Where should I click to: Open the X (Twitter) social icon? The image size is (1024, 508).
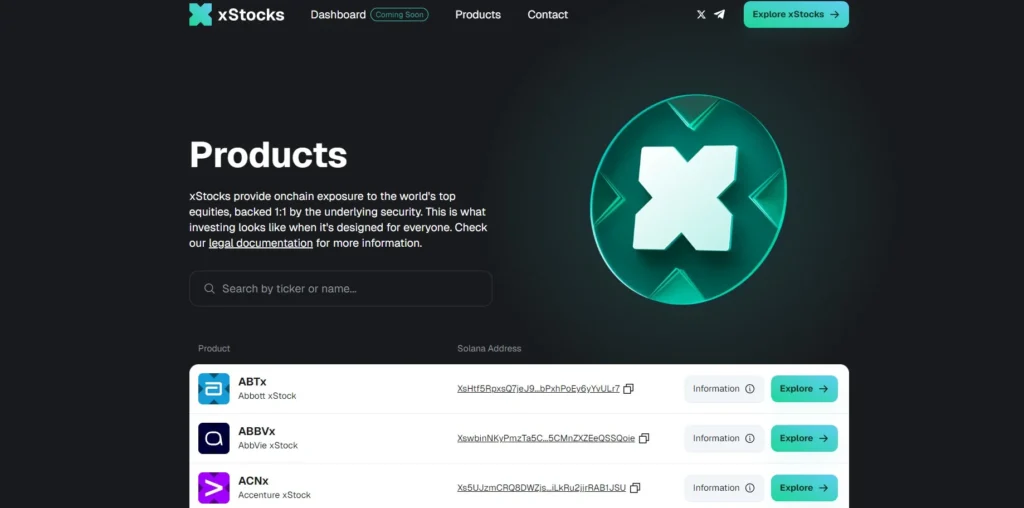coord(701,14)
